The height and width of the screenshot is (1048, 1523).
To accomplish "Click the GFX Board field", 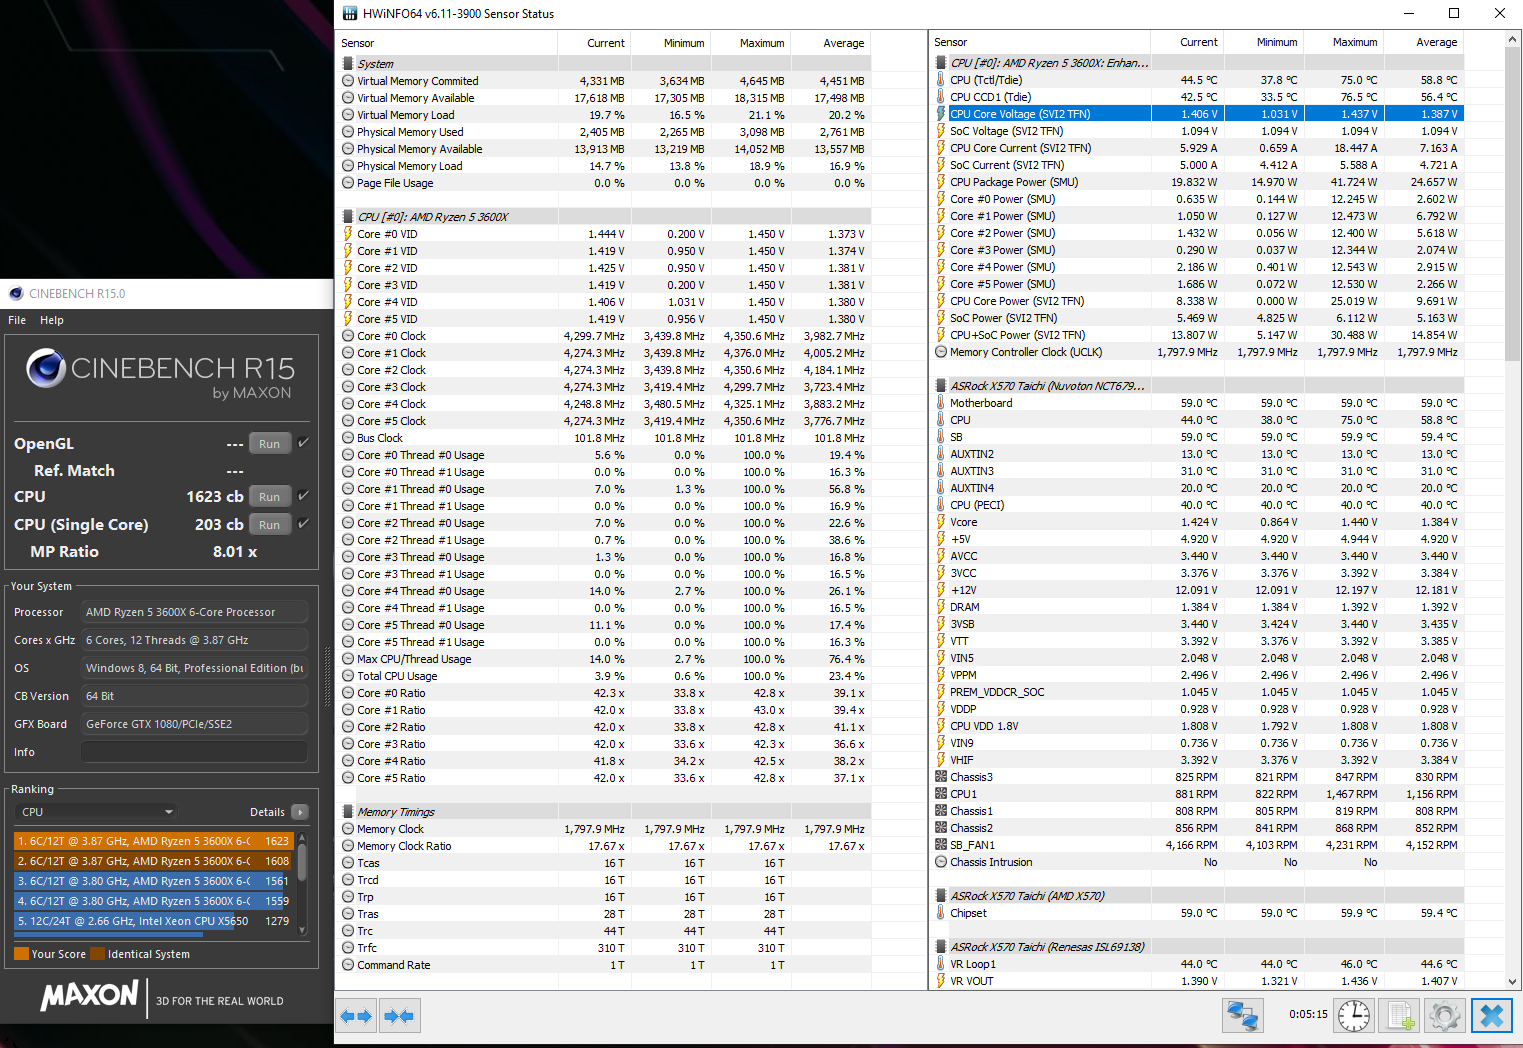I will click(x=194, y=724).
